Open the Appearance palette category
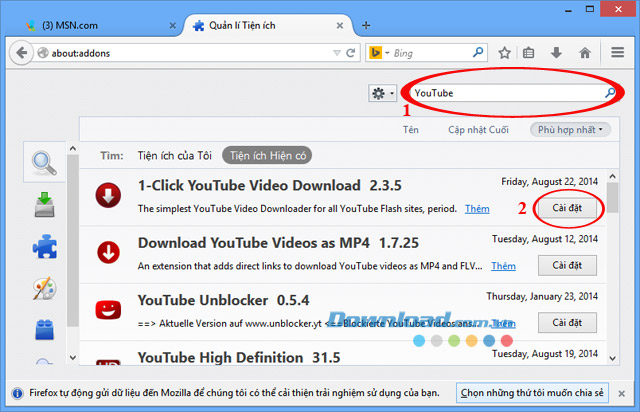Image resolution: width=640 pixels, height=412 pixels. pyautogui.click(x=44, y=288)
